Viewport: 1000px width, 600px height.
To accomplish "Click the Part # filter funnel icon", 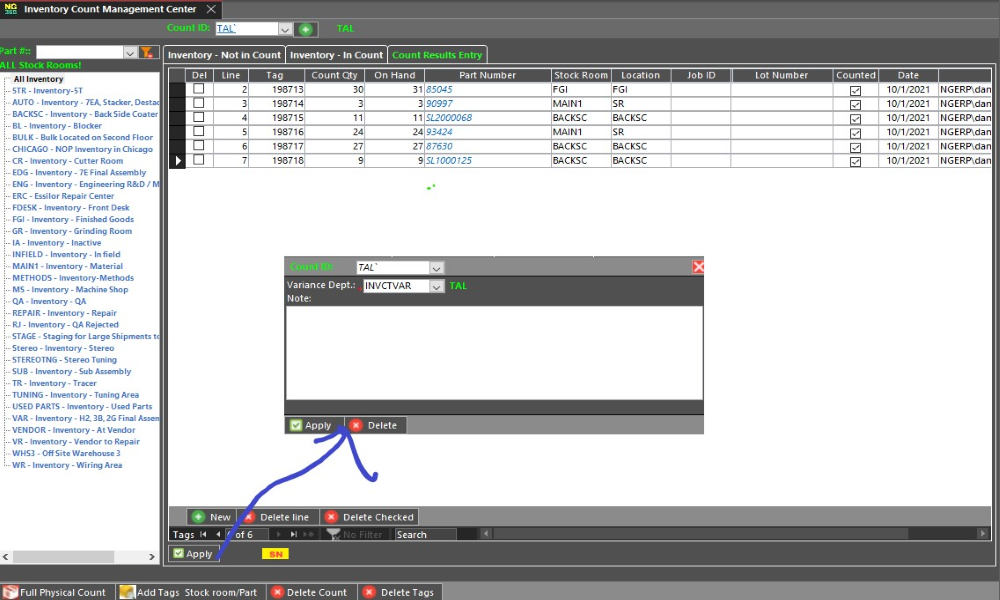I will tap(146, 52).
